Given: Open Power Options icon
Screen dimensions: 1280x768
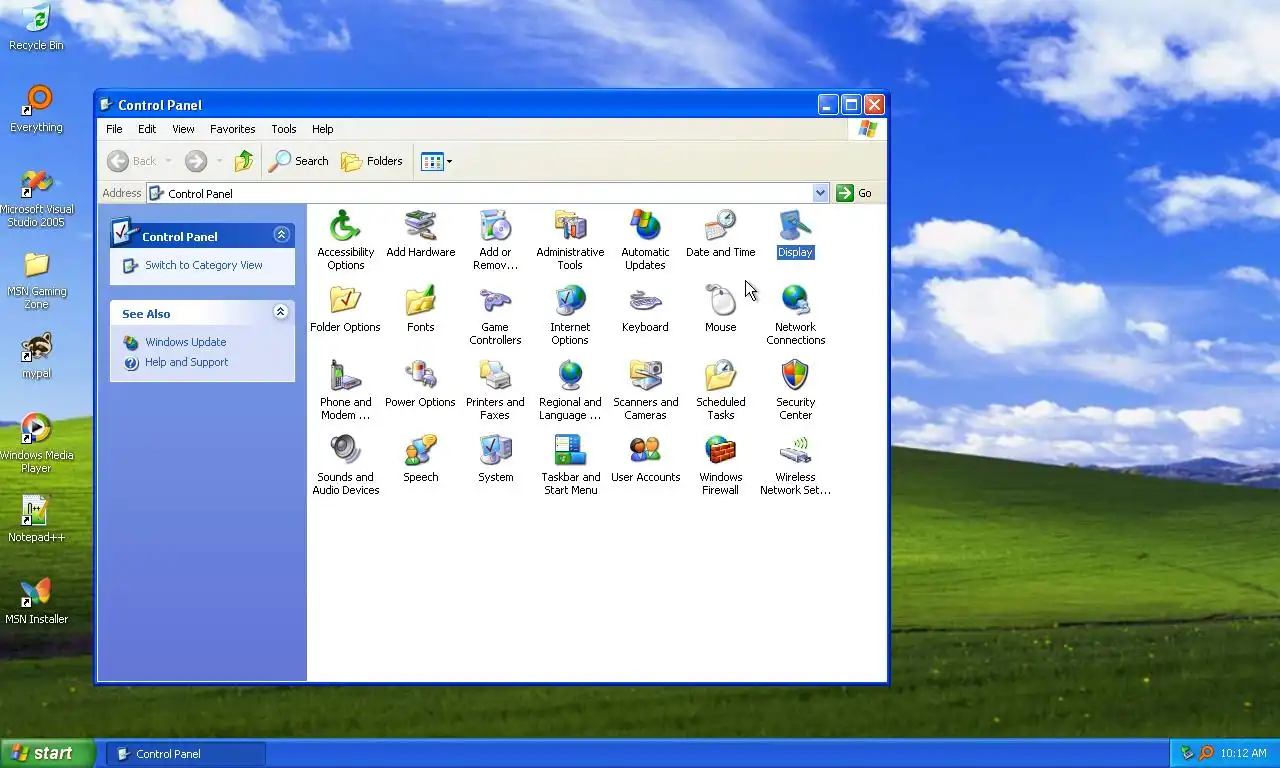Looking at the screenshot, I should (x=420, y=384).
